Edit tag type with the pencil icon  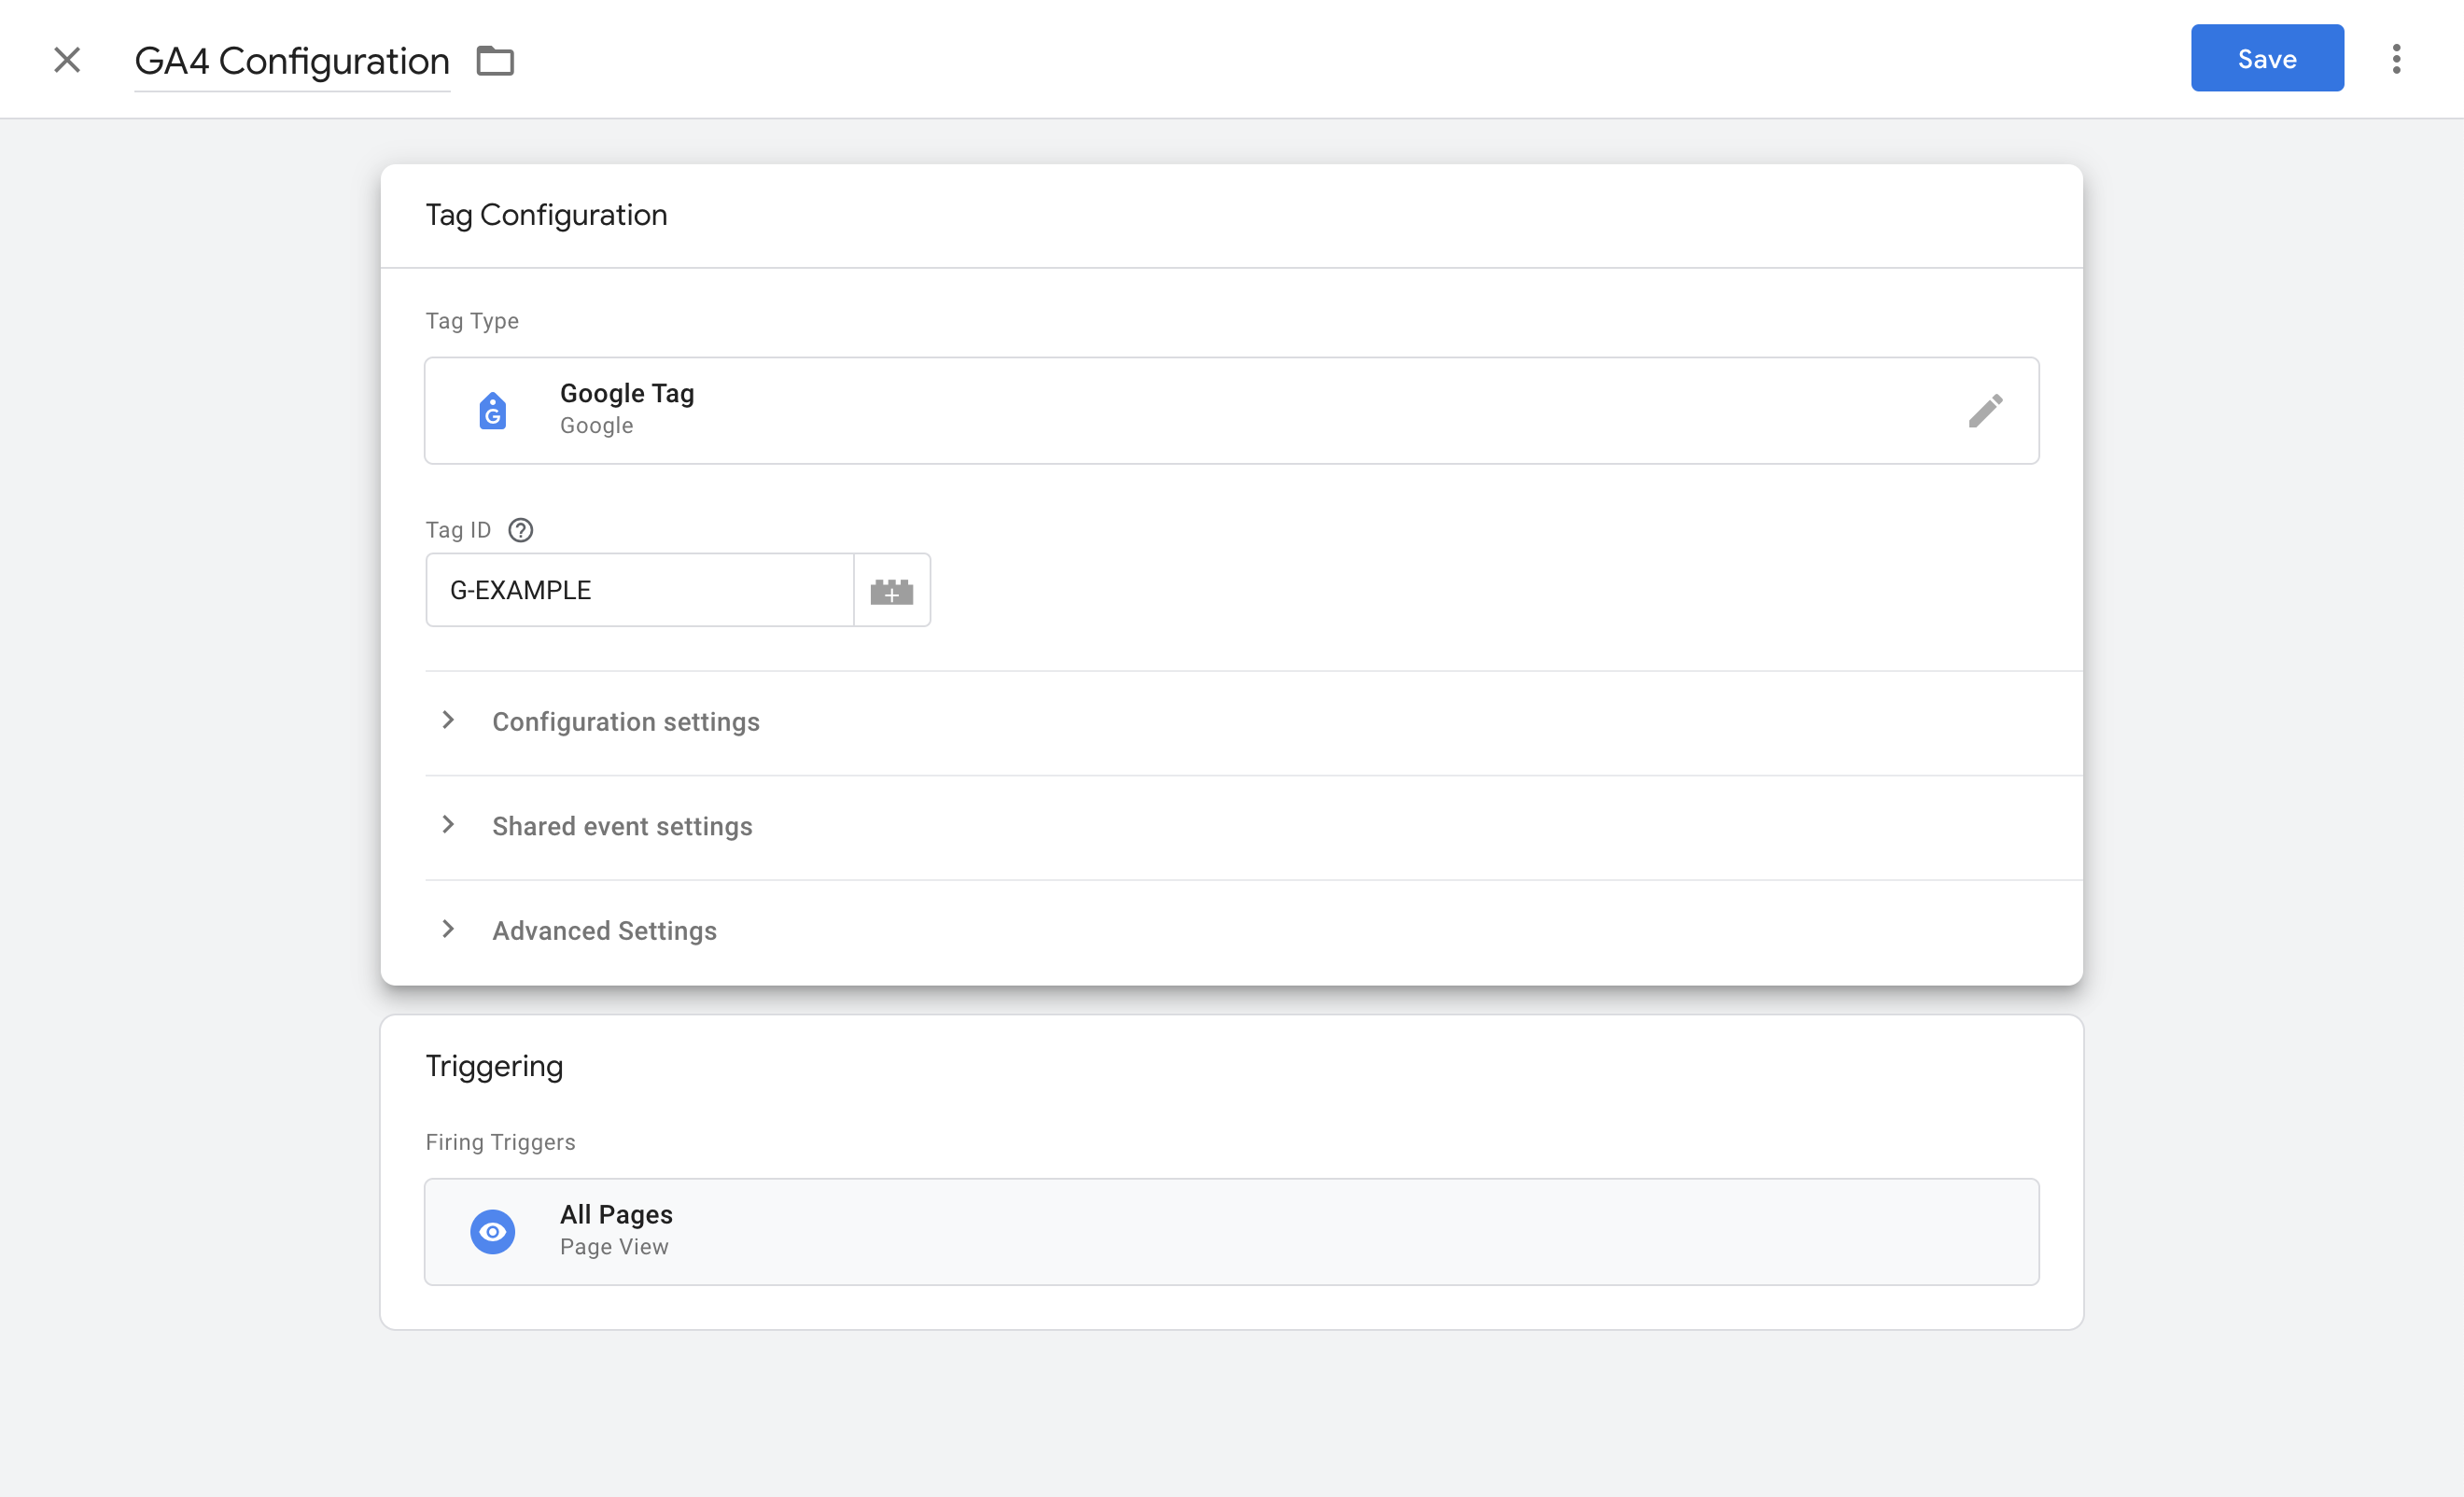(1985, 411)
